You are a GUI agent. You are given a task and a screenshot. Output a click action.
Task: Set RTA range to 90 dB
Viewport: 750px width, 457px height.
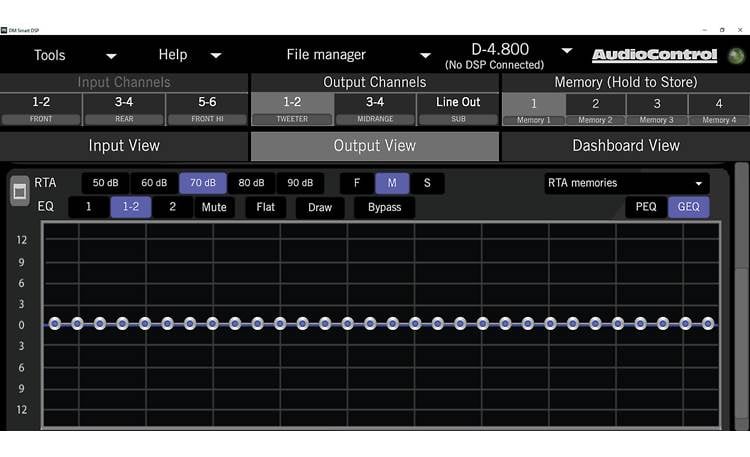point(300,183)
